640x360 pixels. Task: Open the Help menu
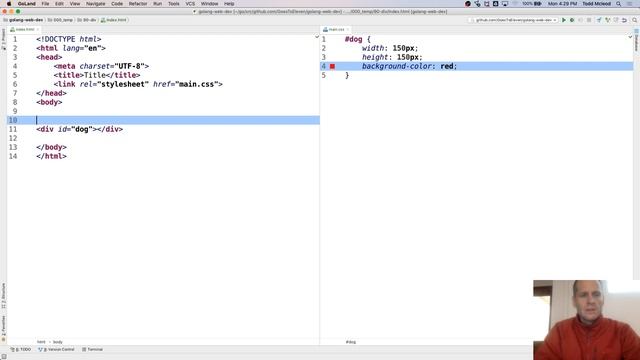pyautogui.click(x=229, y=4)
